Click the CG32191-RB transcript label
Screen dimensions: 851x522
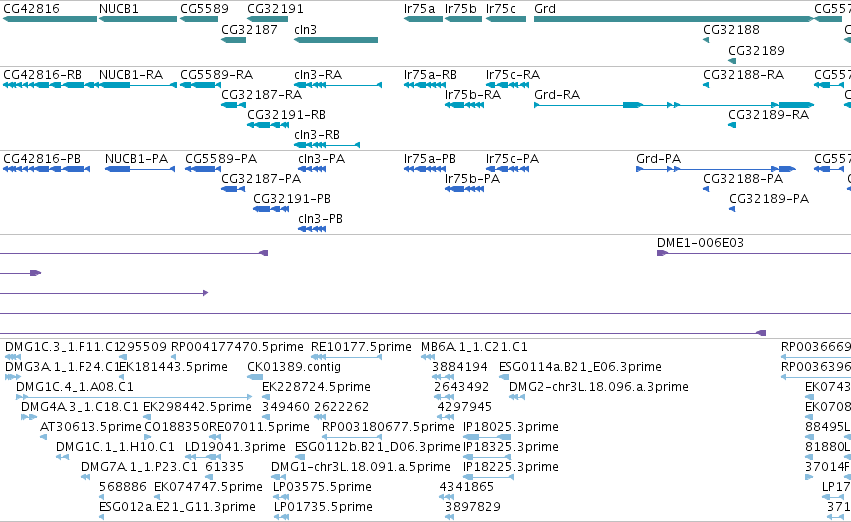tap(287, 115)
